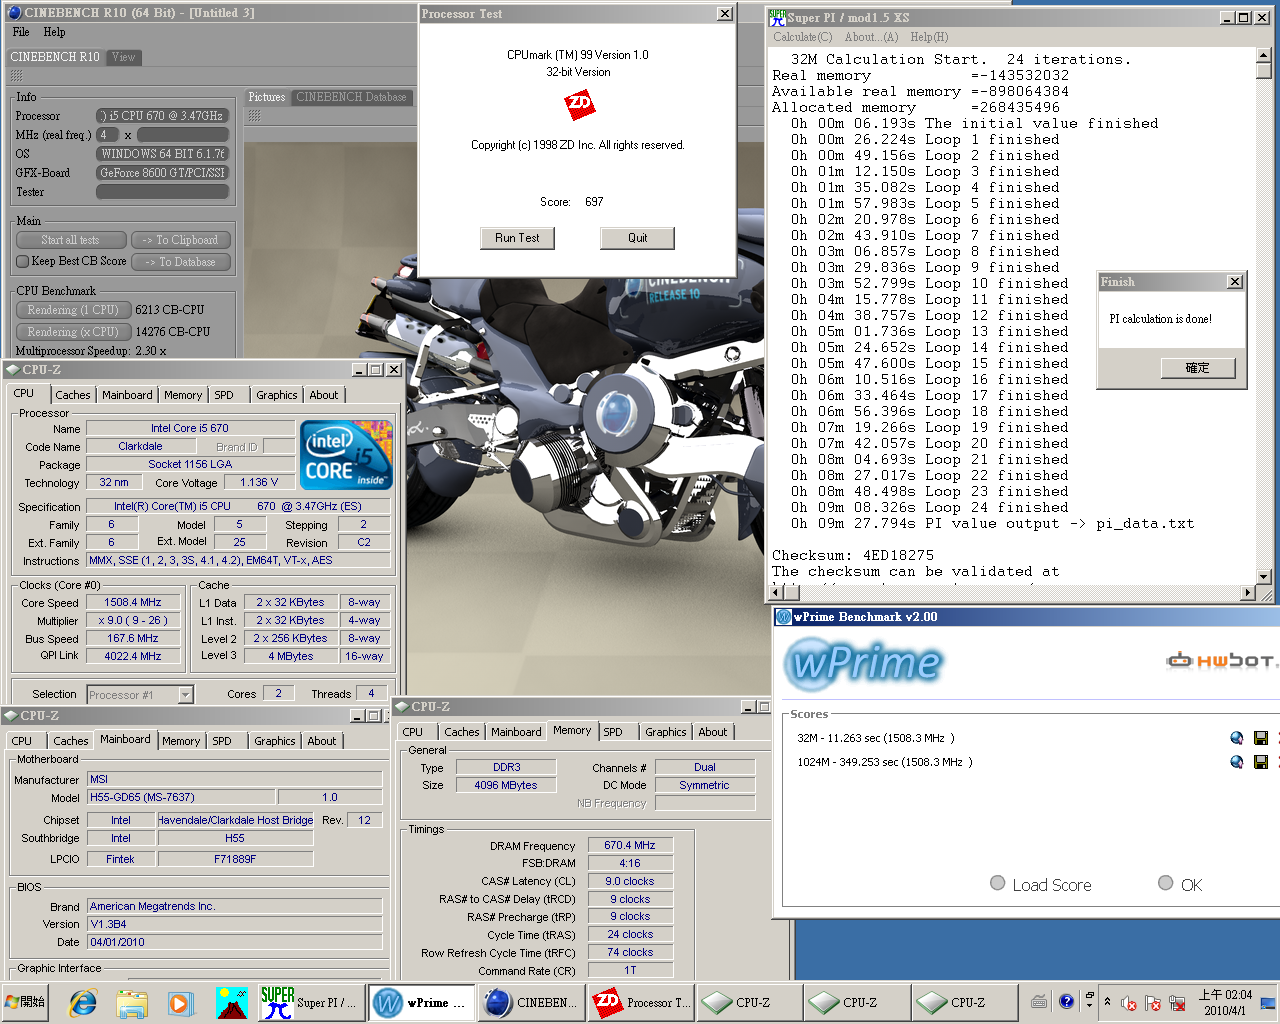Open Help menu in CINEBENCH

tap(55, 32)
